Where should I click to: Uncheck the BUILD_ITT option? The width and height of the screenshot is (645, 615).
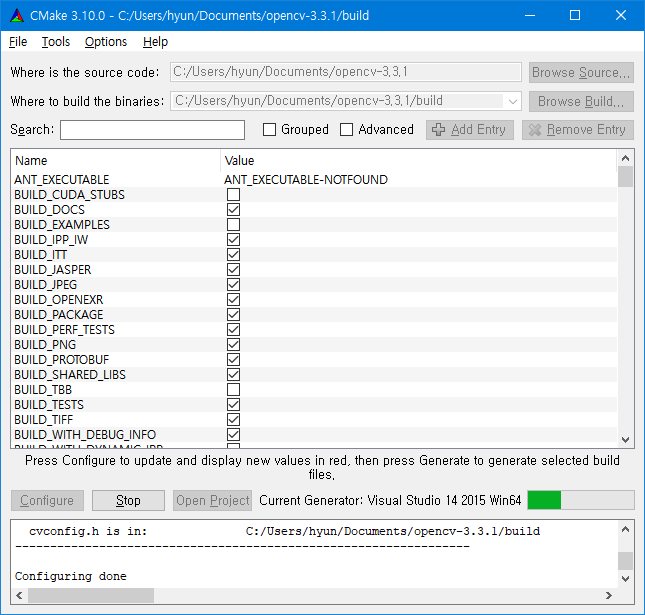(233, 255)
